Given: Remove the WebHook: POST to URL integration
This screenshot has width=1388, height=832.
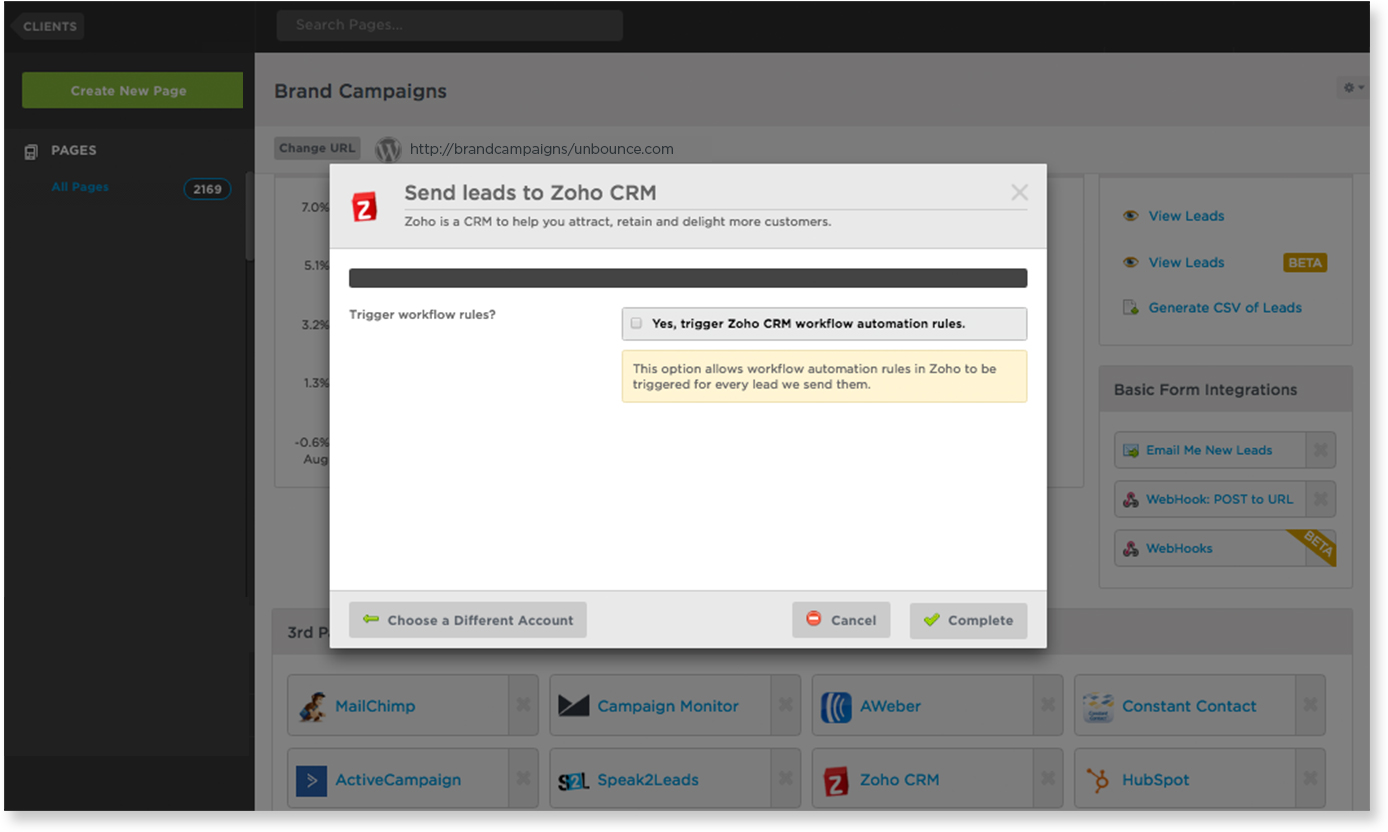Looking at the screenshot, I should tap(1321, 499).
